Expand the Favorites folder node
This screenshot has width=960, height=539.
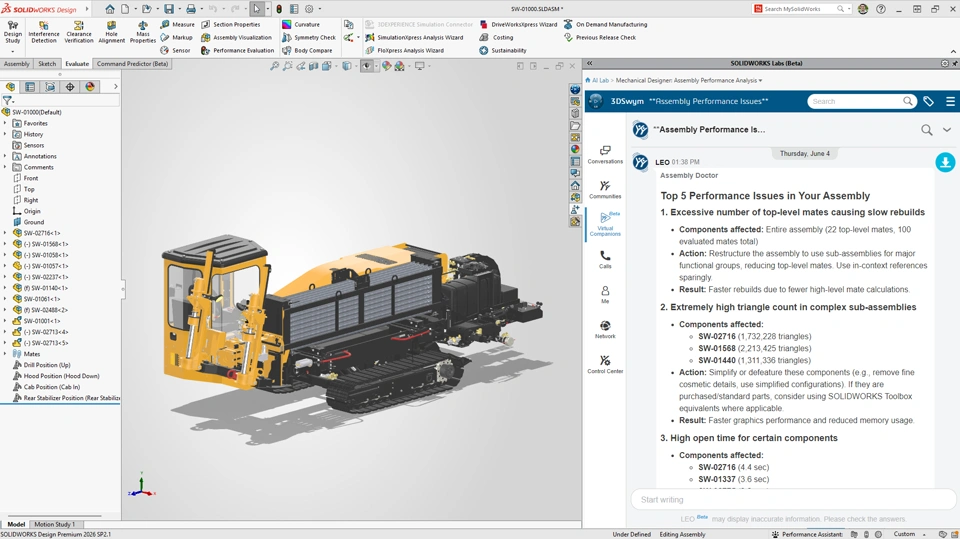click(5, 123)
